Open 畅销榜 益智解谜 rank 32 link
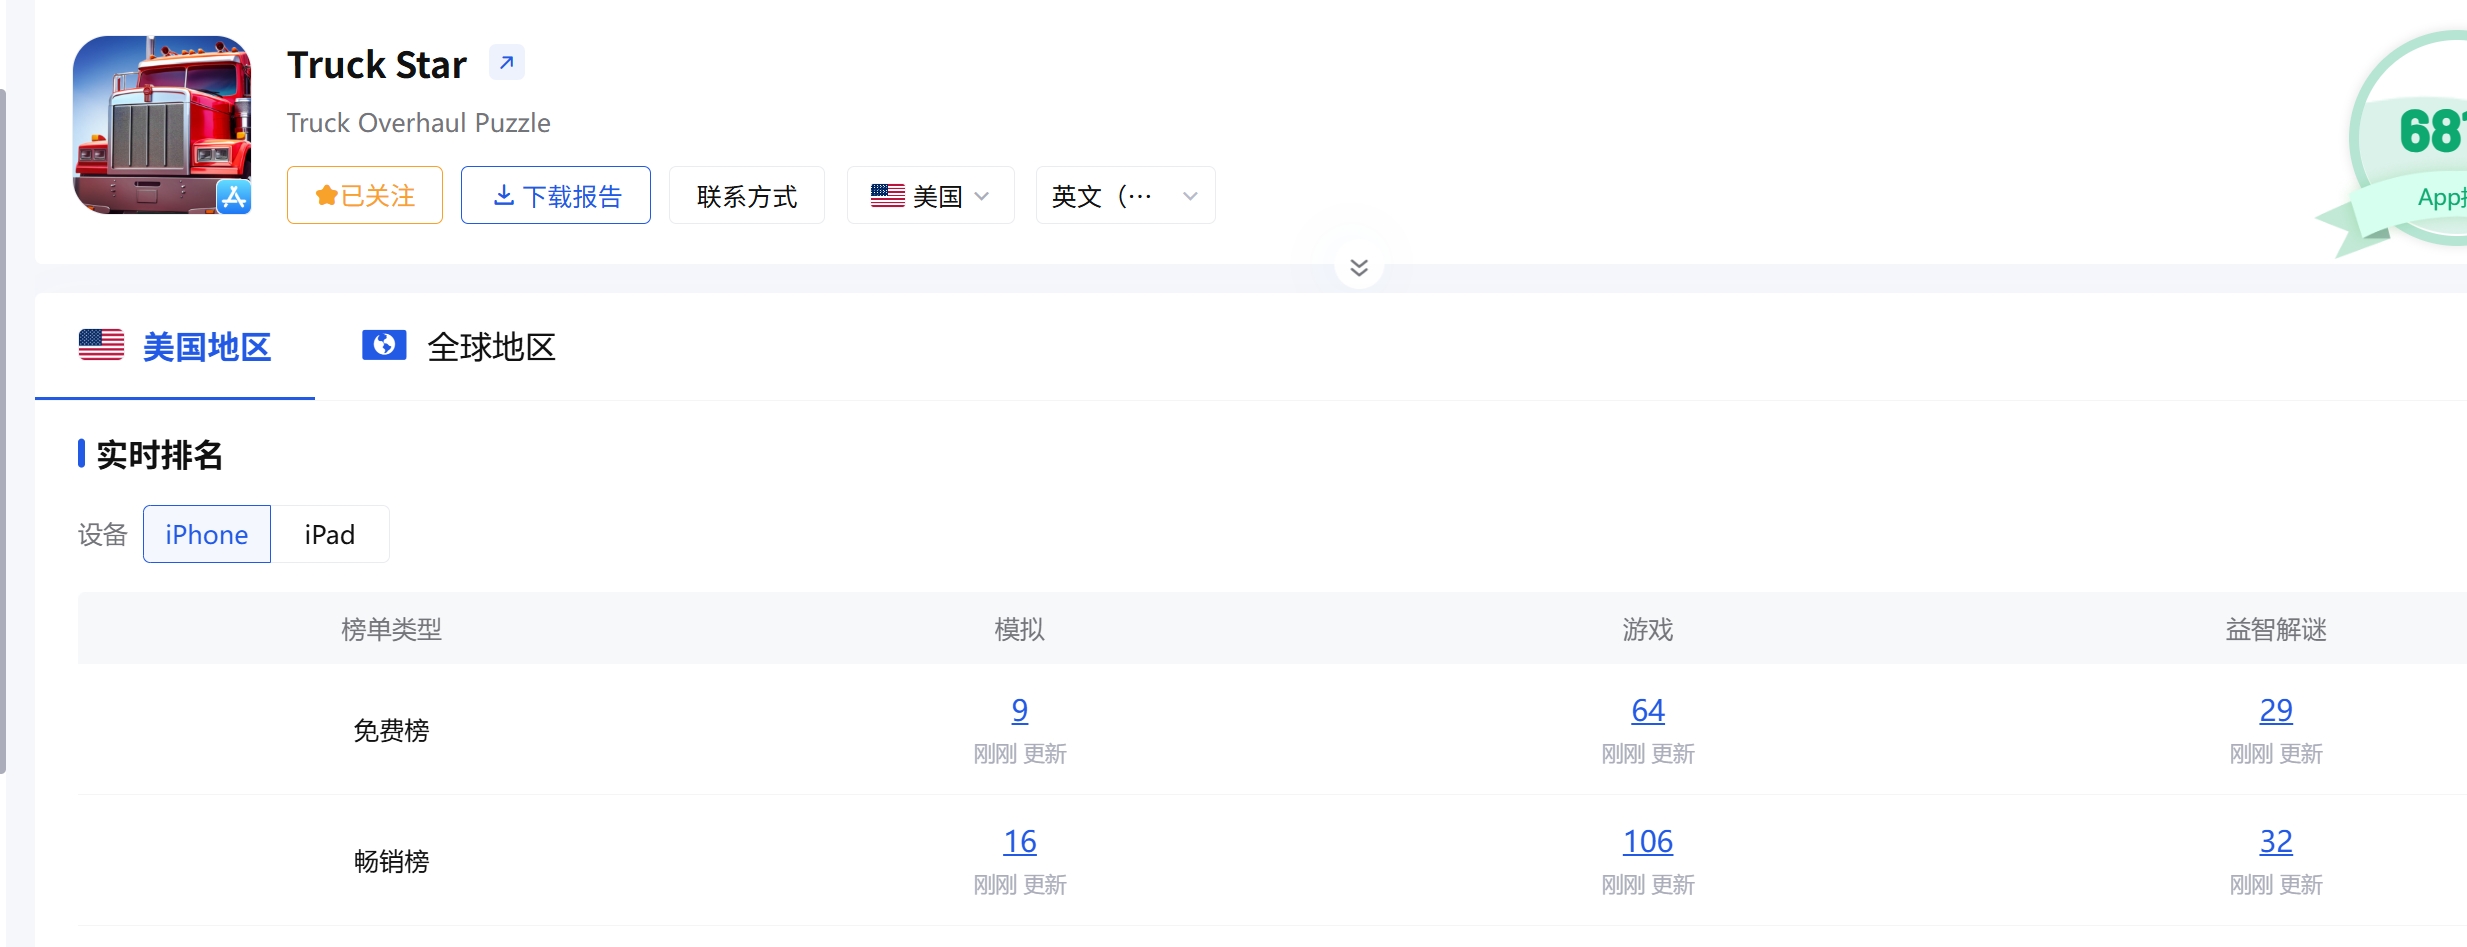Screen dimensions: 2467x947 click(2276, 841)
